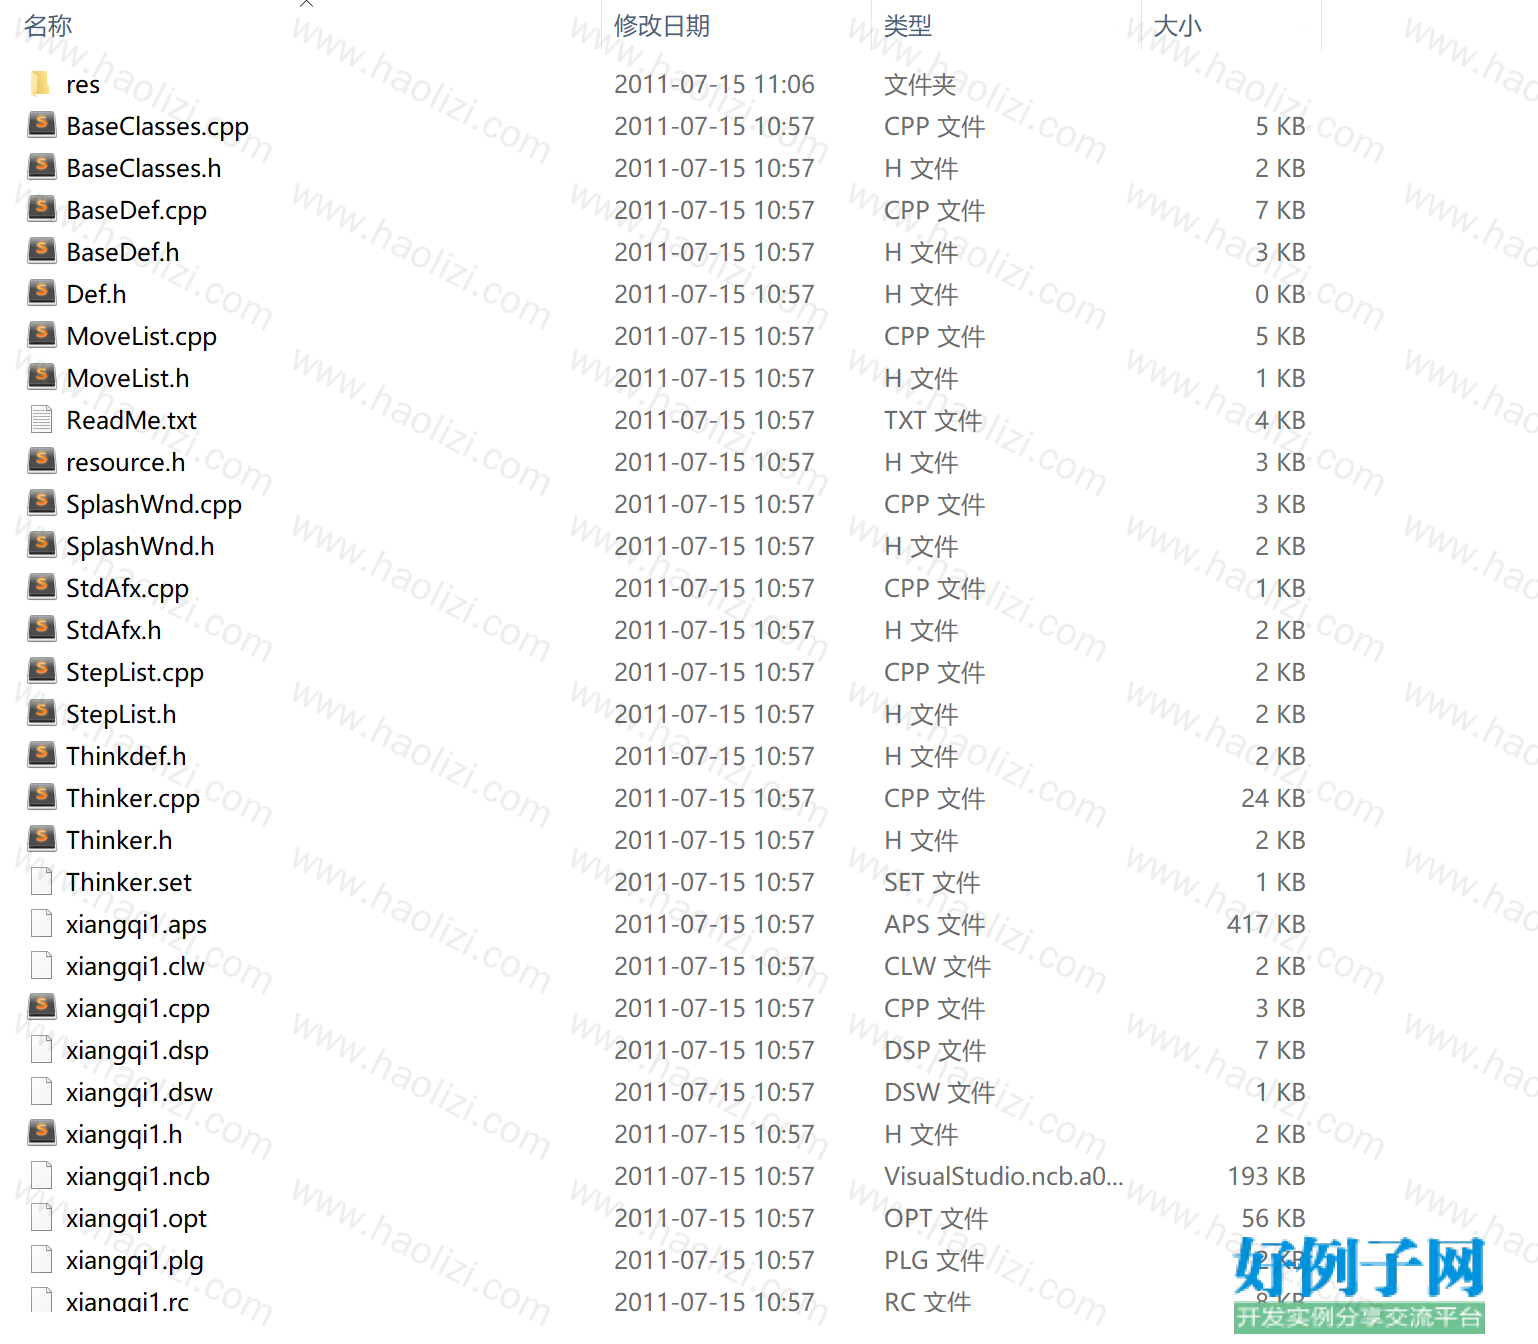Select file name BaseDef.cpp
1538x1344 pixels.
[x=136, y=211]
